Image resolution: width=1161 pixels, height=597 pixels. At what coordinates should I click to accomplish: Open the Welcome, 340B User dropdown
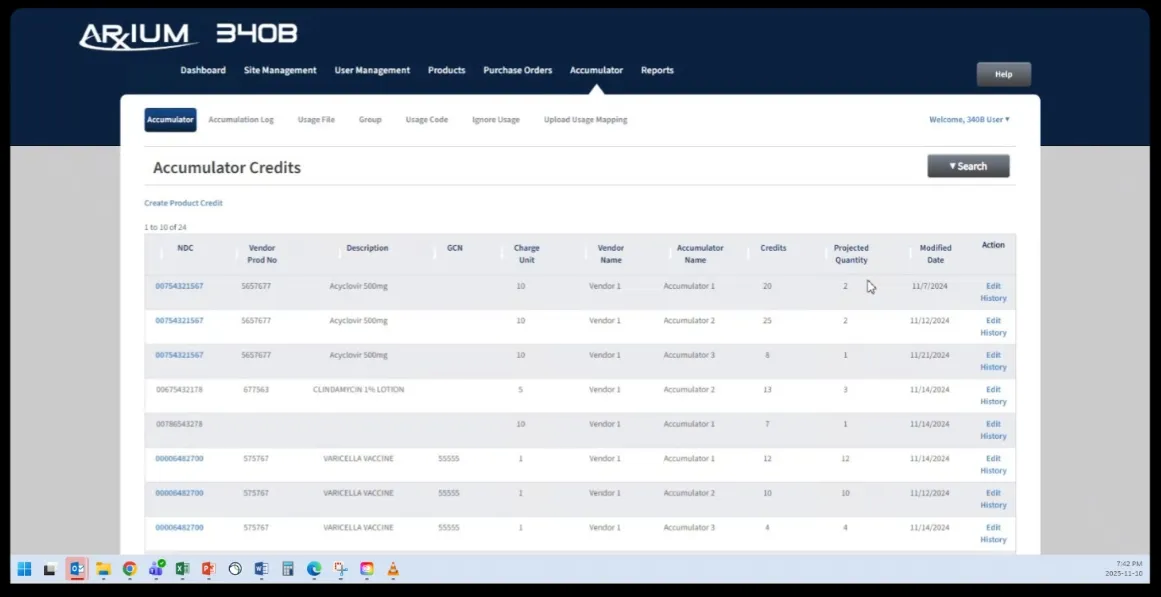968,119
